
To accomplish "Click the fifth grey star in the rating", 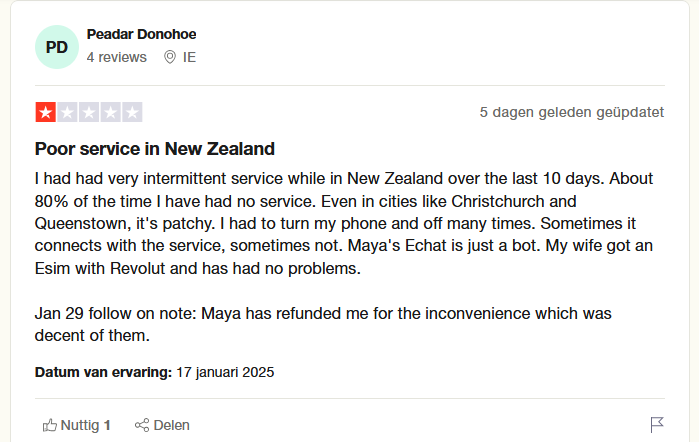I will pos(132,112).
